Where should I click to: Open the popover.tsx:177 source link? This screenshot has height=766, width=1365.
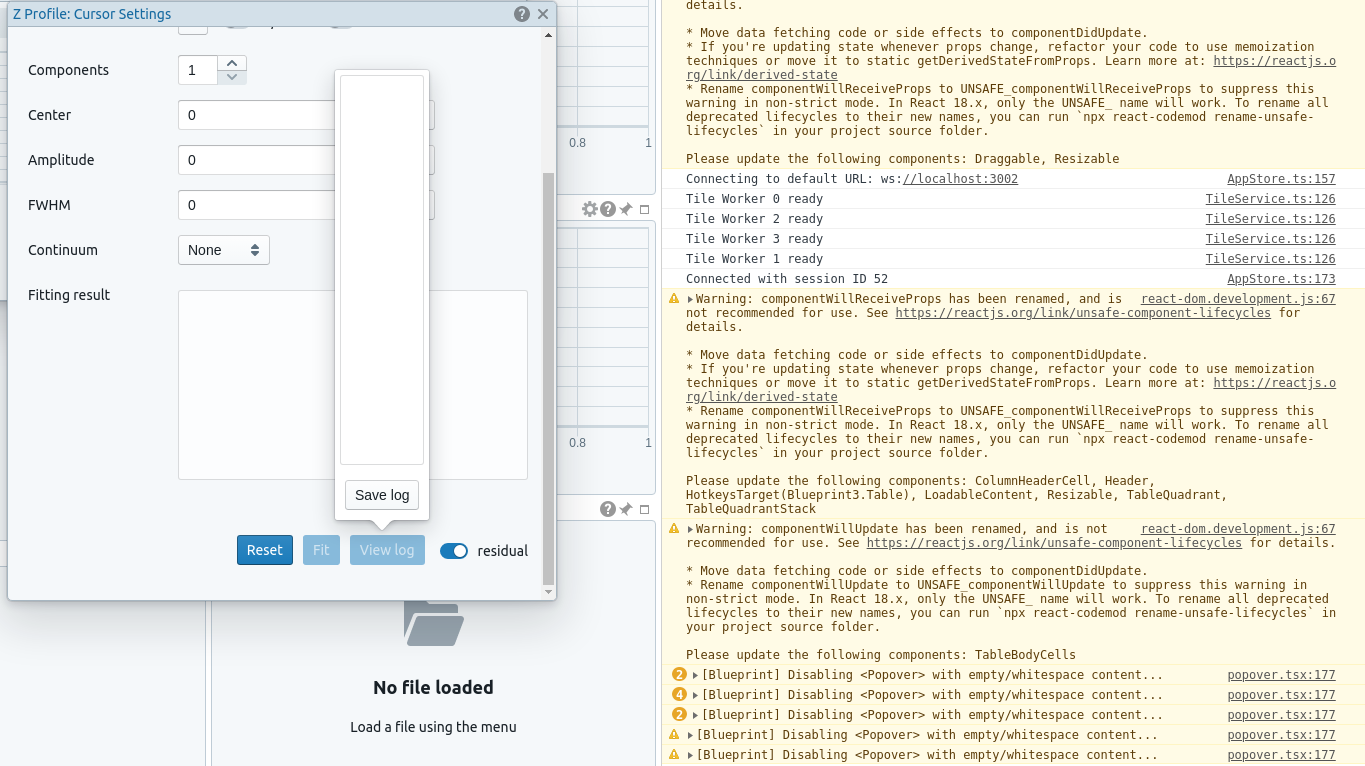point(1281,674)
